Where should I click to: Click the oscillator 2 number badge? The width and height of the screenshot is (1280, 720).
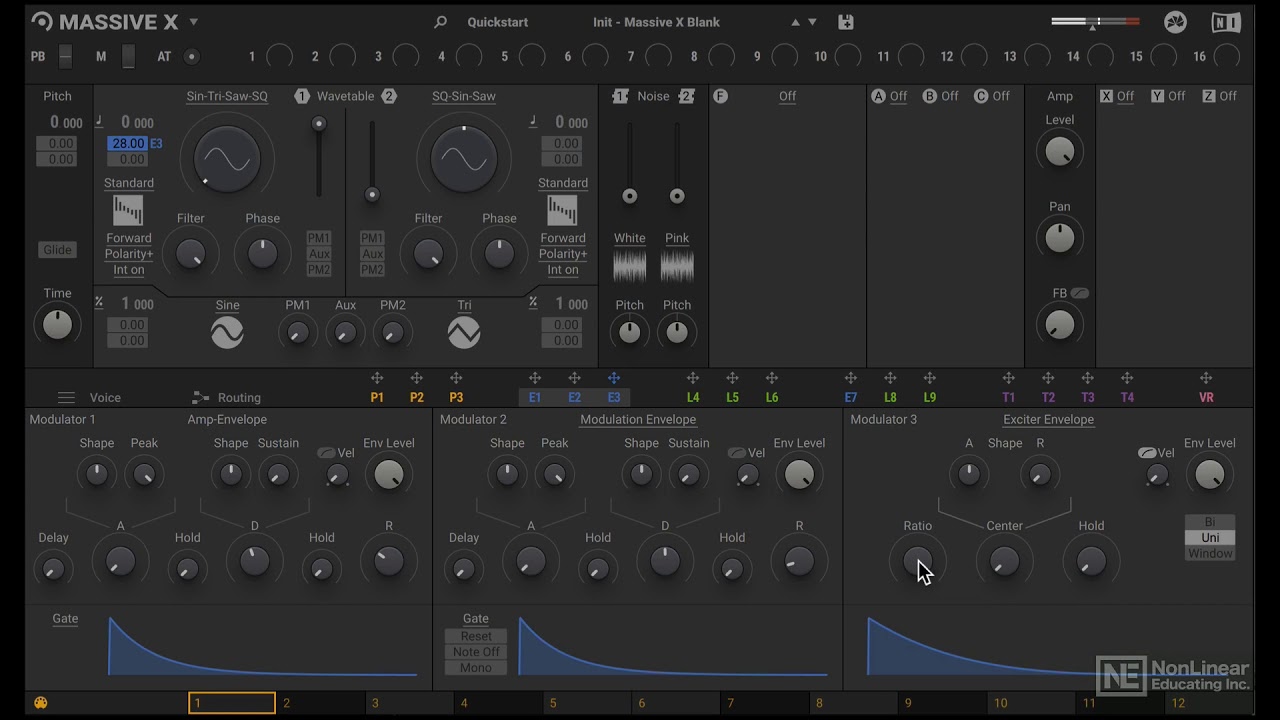tap(389, 96)
